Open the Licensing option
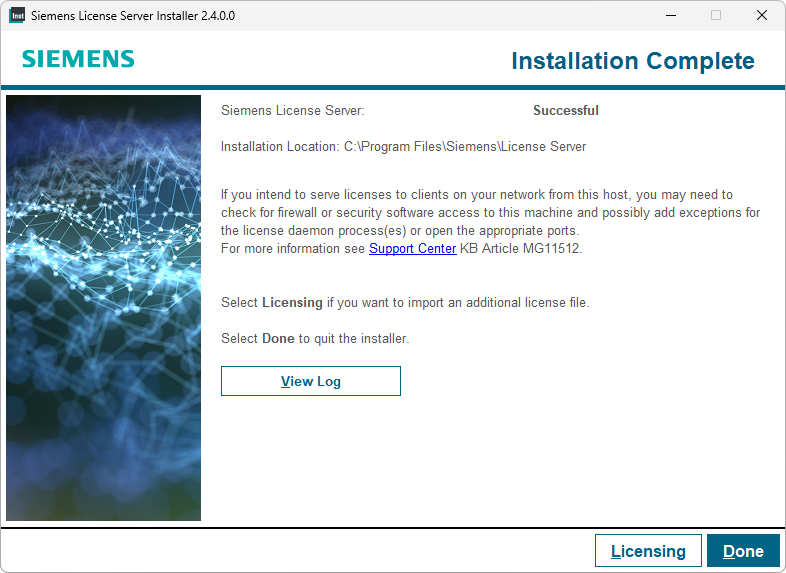786x573 pixels. click(648, 551)
